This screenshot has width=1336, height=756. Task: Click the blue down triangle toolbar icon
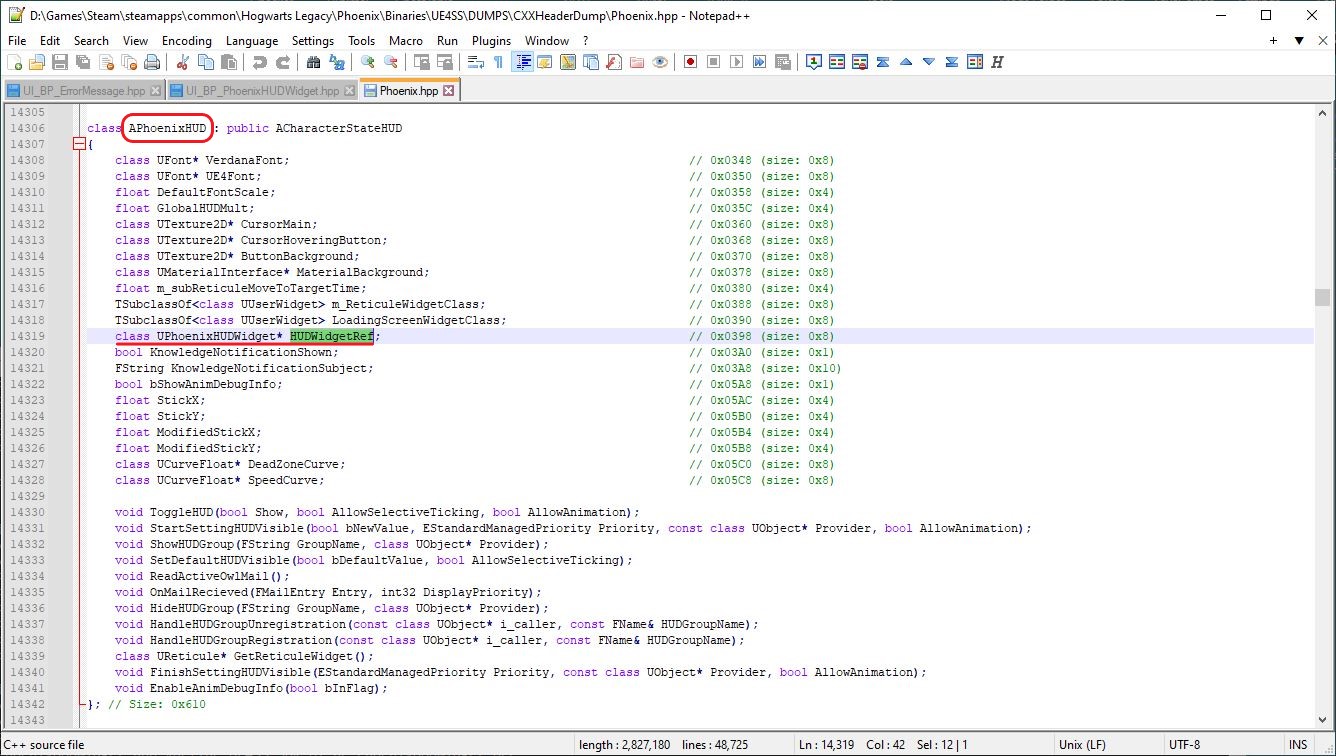click(928, 62)
